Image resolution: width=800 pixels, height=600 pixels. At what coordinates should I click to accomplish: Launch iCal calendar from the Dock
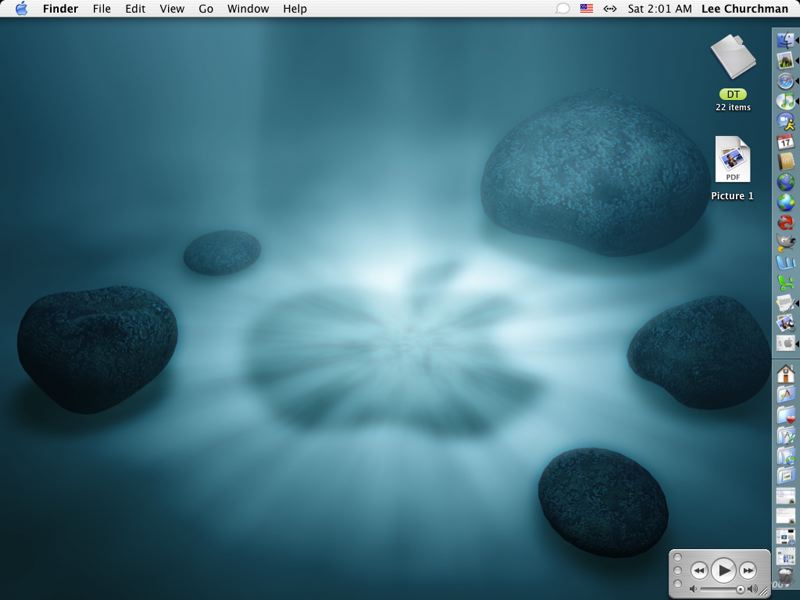(786, 142)
